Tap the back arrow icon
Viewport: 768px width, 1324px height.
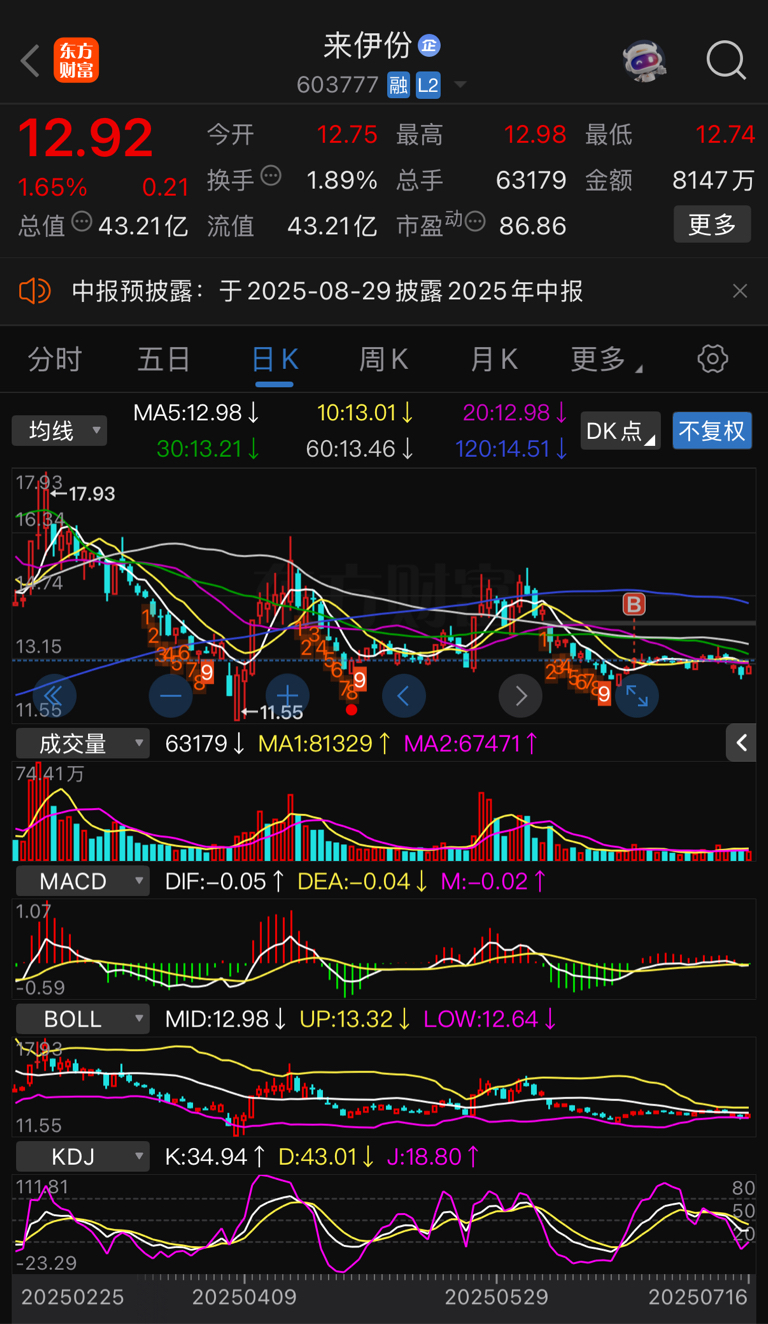pyautogui.click(x=30, y=61)
